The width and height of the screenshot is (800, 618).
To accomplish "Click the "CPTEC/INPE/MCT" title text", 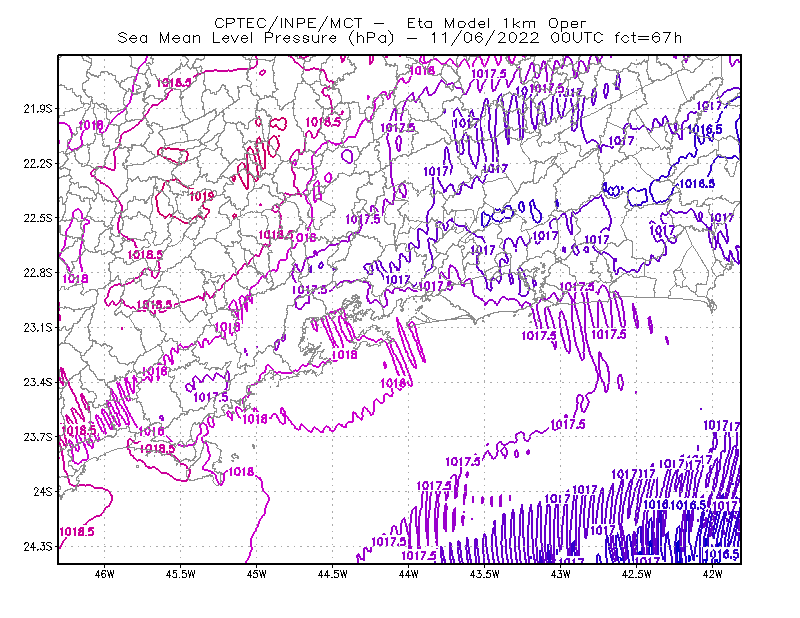I will (288, 23).
